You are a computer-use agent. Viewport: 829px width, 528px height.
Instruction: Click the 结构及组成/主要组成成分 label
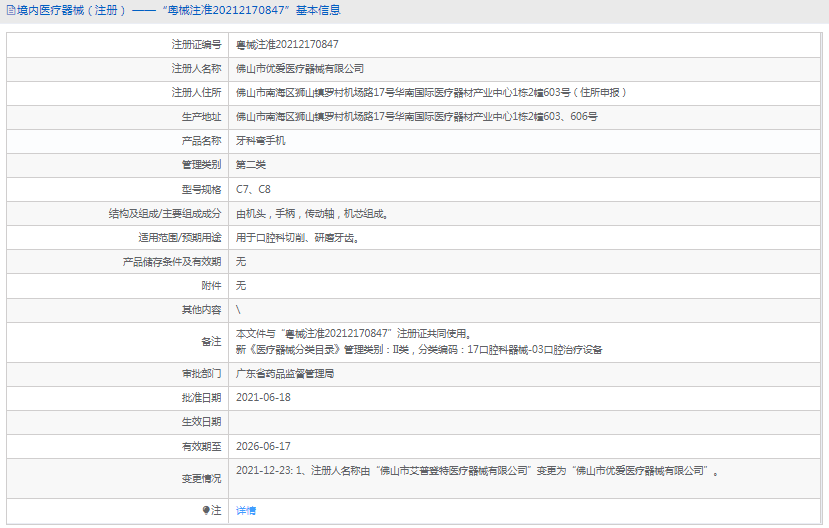click(x=165, y=214)
